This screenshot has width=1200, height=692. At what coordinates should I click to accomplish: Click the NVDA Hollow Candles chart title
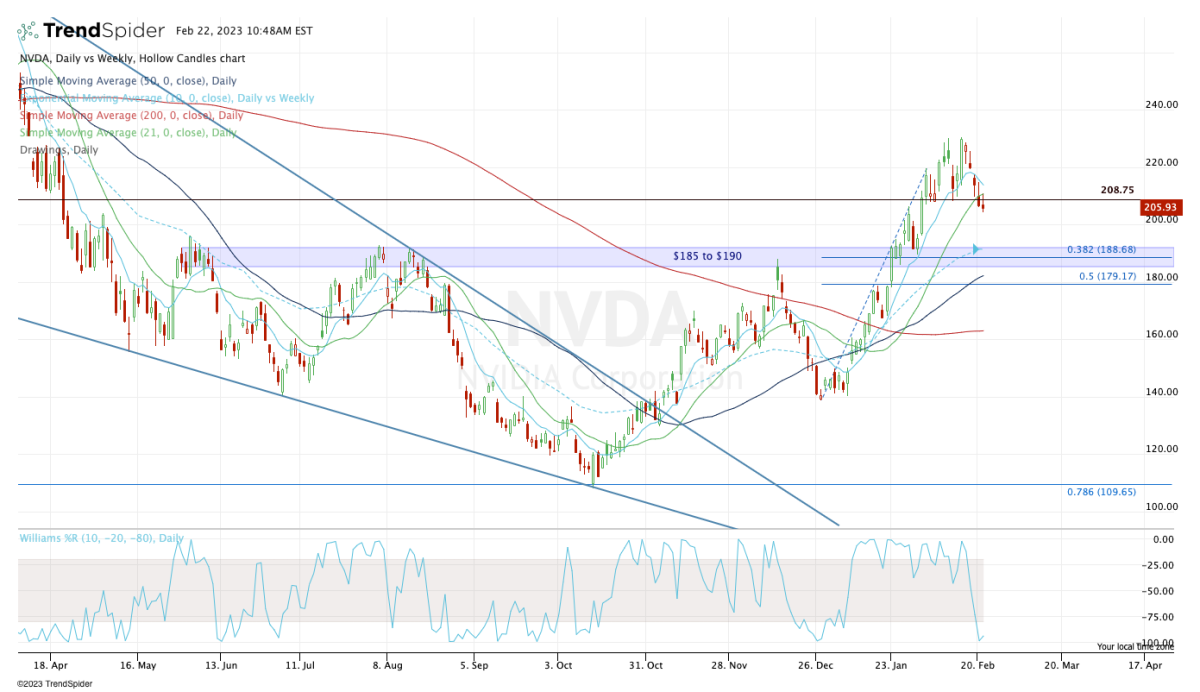132,59
